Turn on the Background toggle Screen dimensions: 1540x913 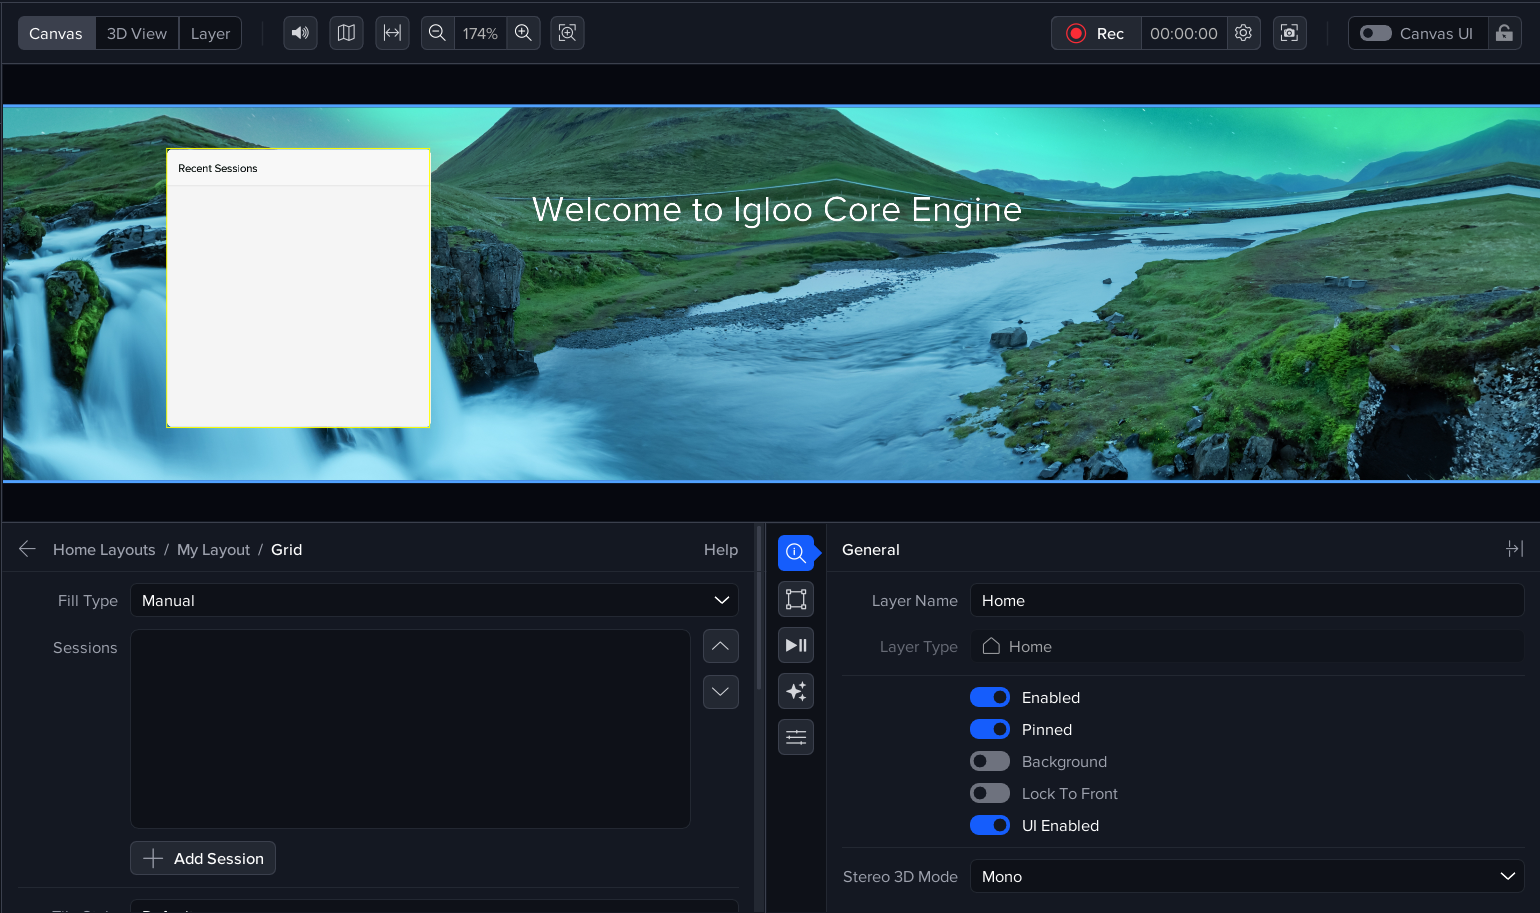click(x=990, y=761)
